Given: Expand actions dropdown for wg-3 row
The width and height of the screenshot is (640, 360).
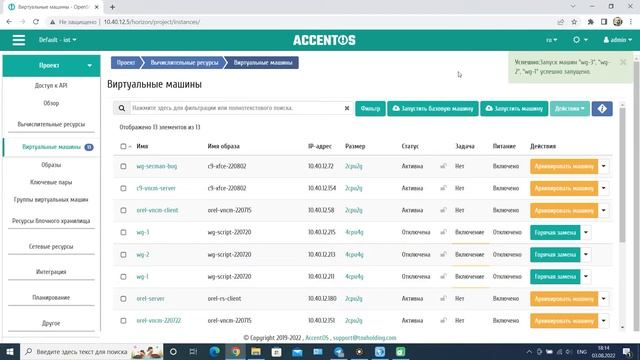Looking at the screenshot, I should (586, 232).
